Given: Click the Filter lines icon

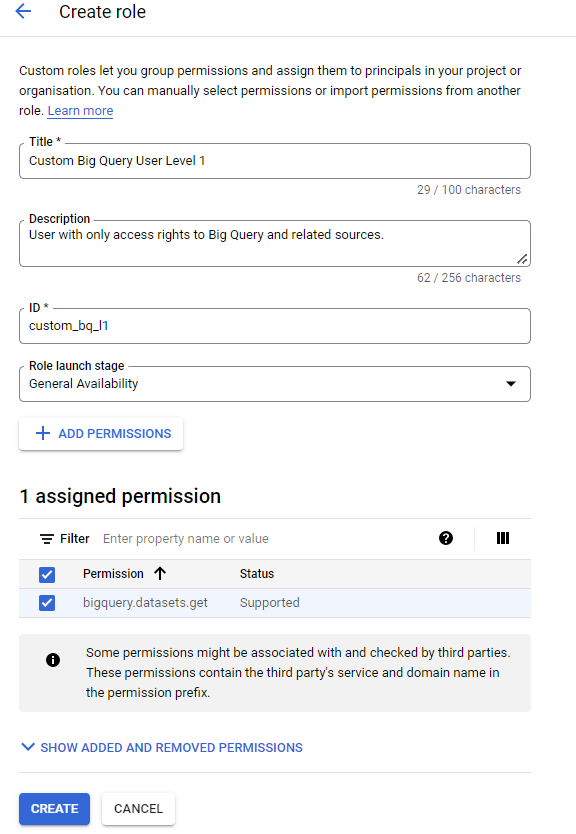Looking at the screenshot, I should click(47, 539).
